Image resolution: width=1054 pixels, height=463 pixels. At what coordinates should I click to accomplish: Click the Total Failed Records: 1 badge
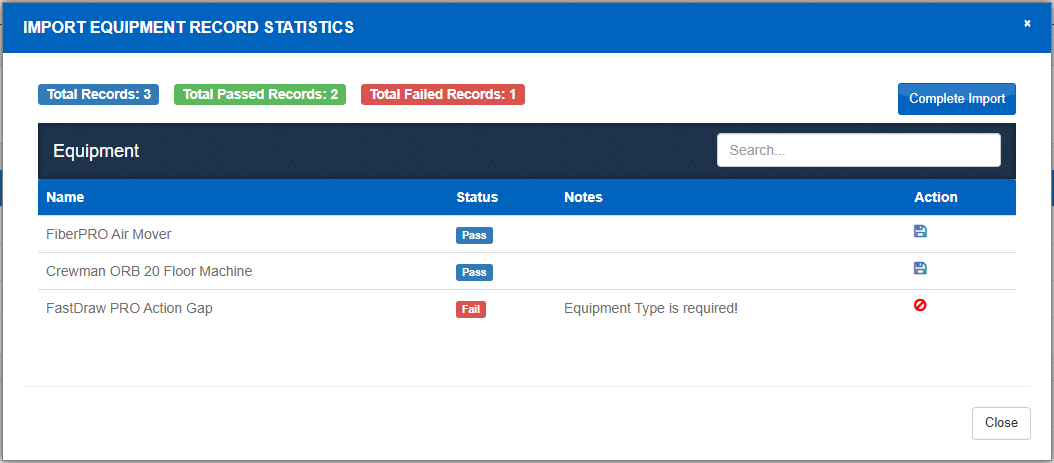[442, 94]
